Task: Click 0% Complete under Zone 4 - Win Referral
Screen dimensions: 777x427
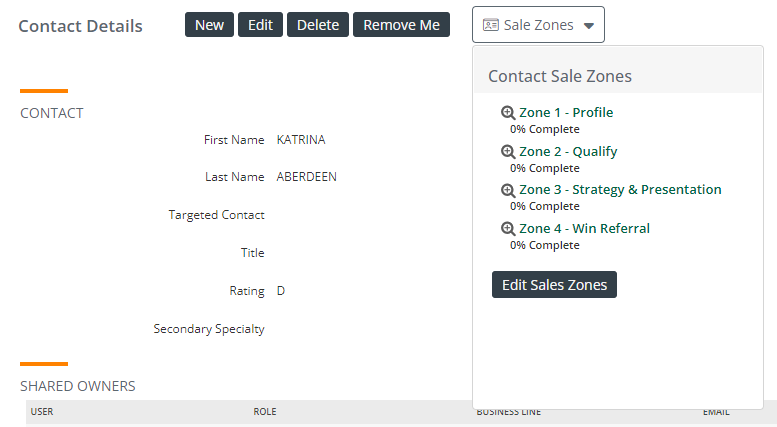Action: point(545,245)
